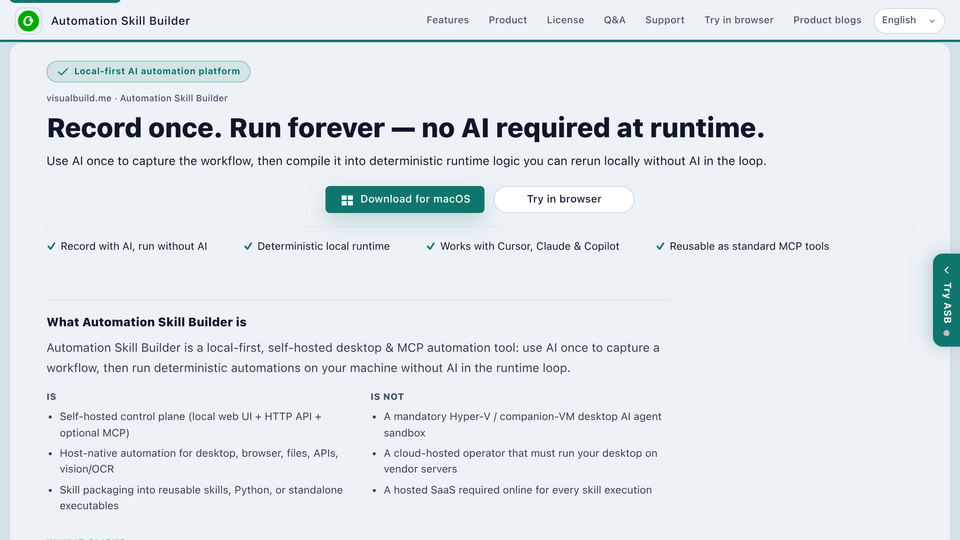
Task: Click the checkmark beside Reusable as standard MCP tools
Action: (660, 246)
